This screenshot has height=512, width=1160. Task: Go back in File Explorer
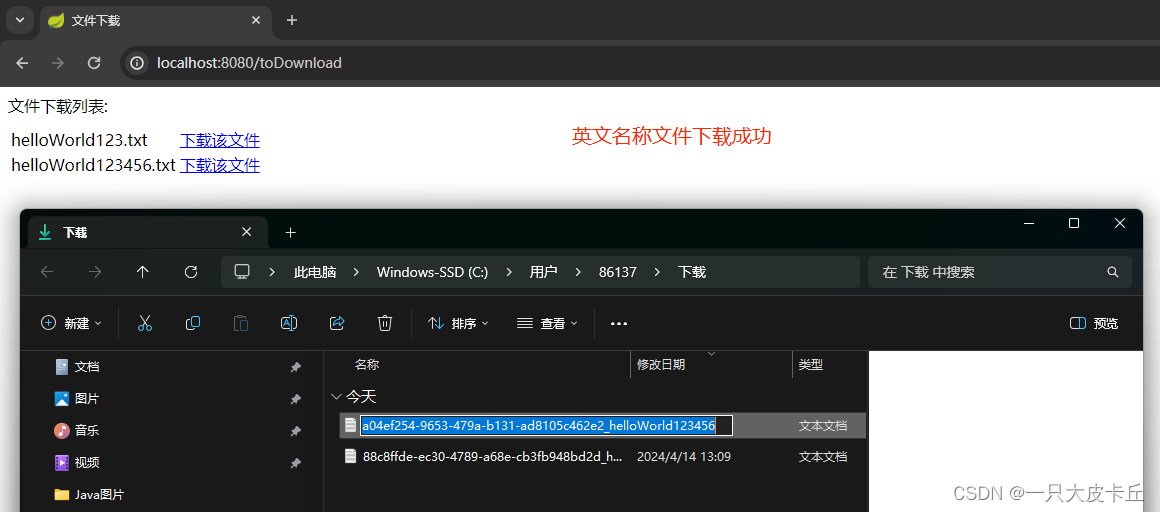[47, 272]
